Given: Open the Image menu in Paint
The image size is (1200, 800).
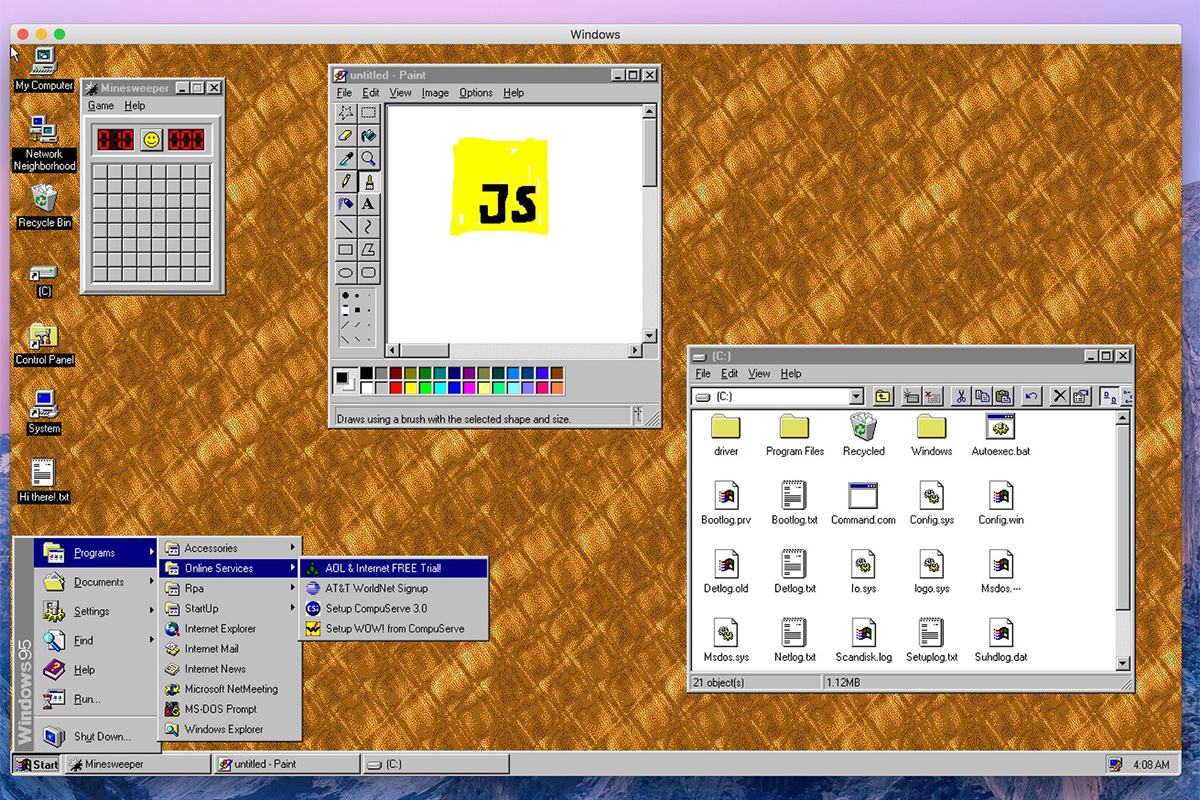Looking at the screenshot, I should (x=435, y=93).
